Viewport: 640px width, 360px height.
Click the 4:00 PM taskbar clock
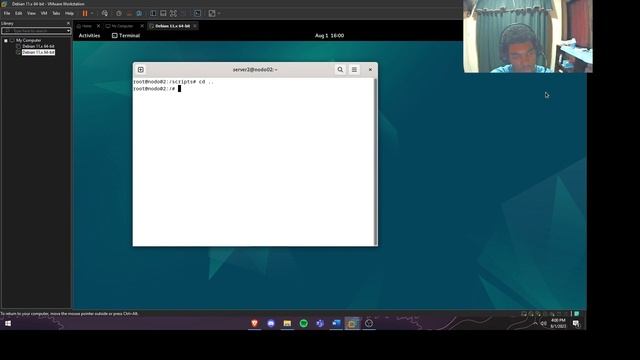point(558,323)
